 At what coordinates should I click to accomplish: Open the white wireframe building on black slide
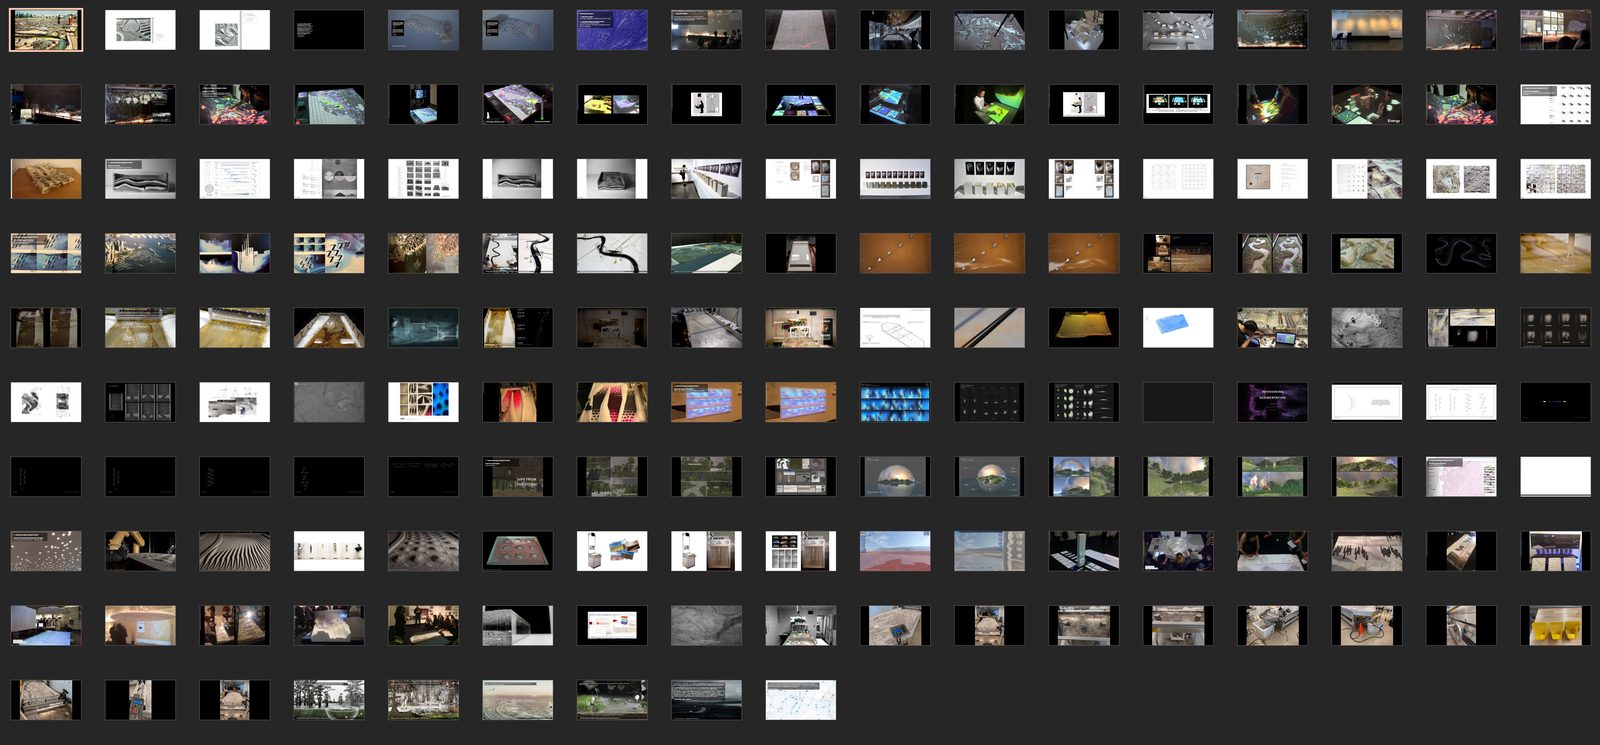pos(518,625)
